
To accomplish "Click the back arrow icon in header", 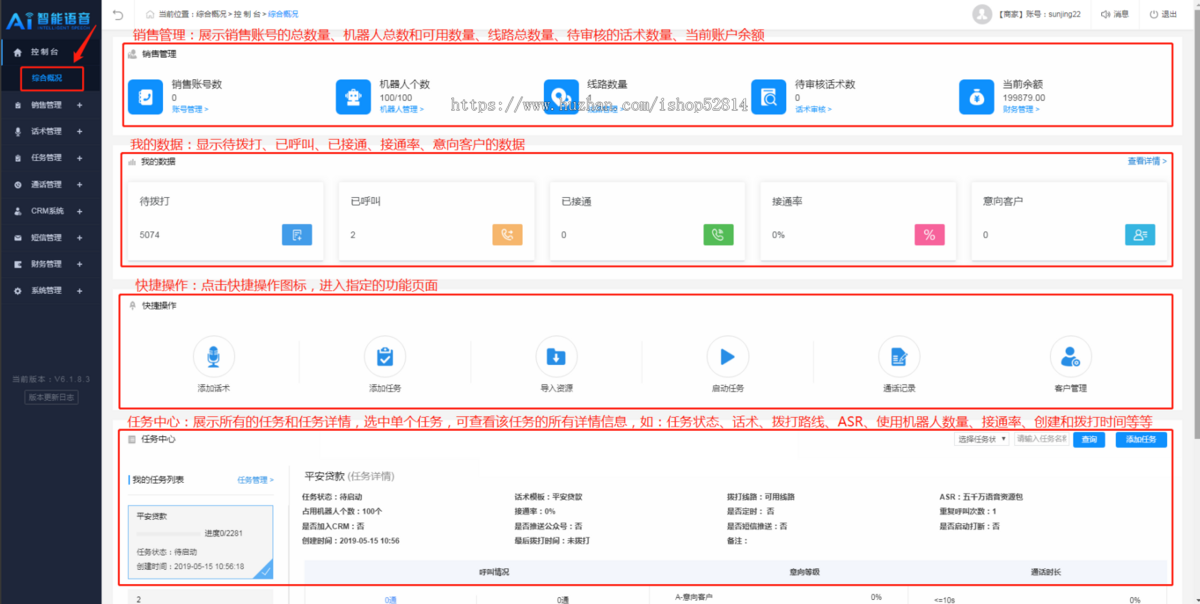I will [x=118, y=14].
